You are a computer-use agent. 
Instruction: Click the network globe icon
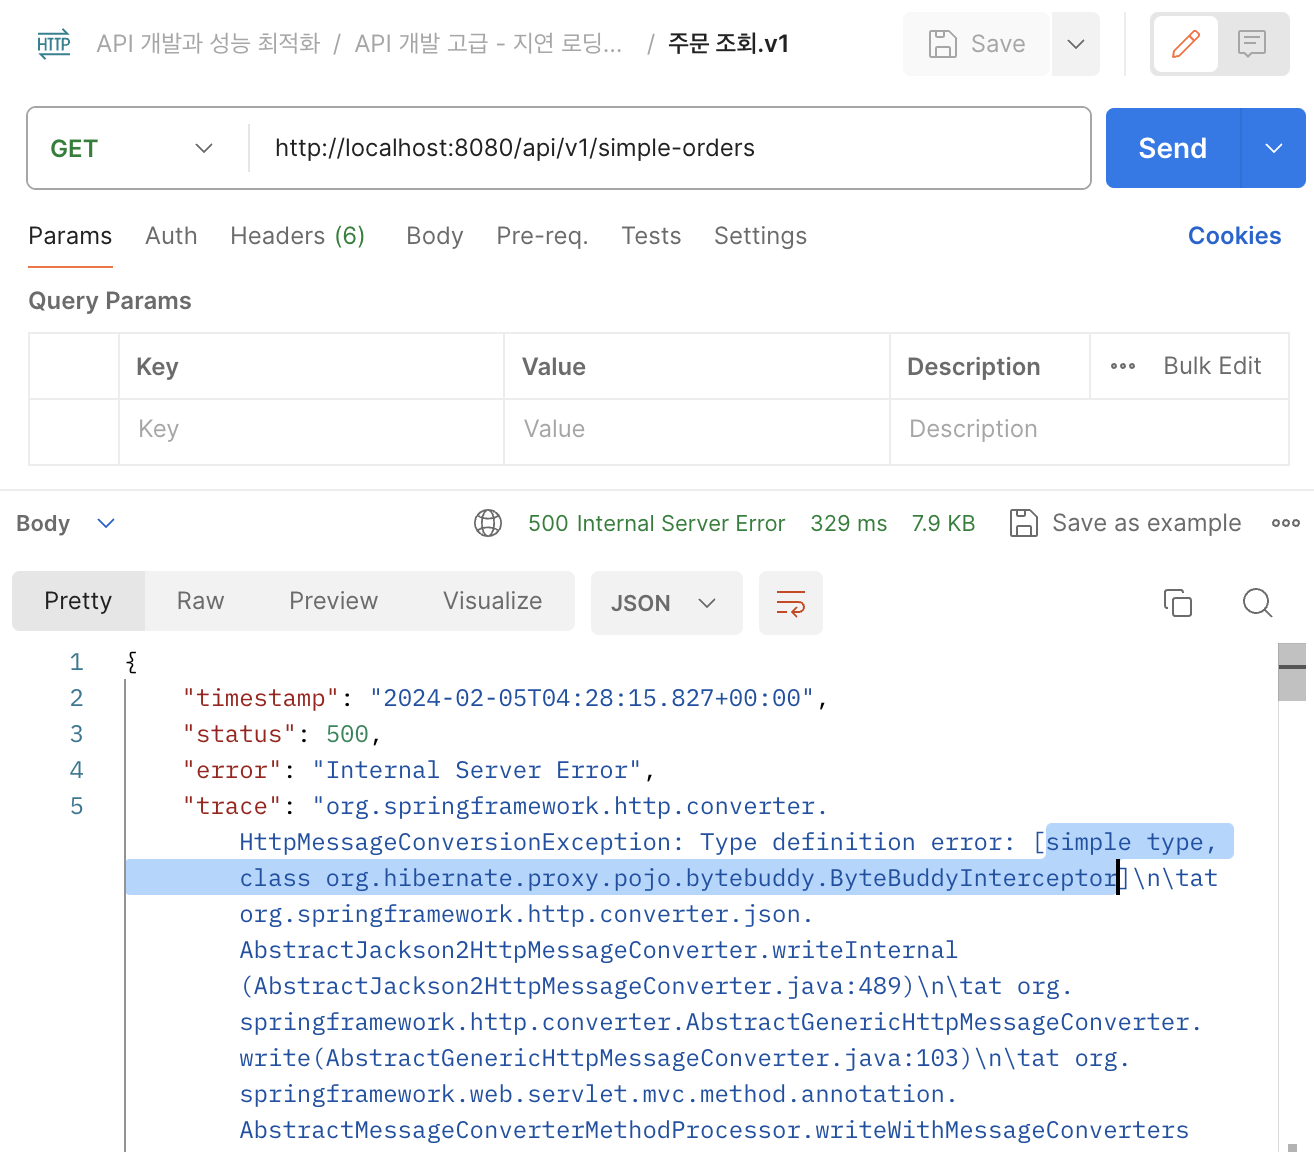click(x=488, y=523)
